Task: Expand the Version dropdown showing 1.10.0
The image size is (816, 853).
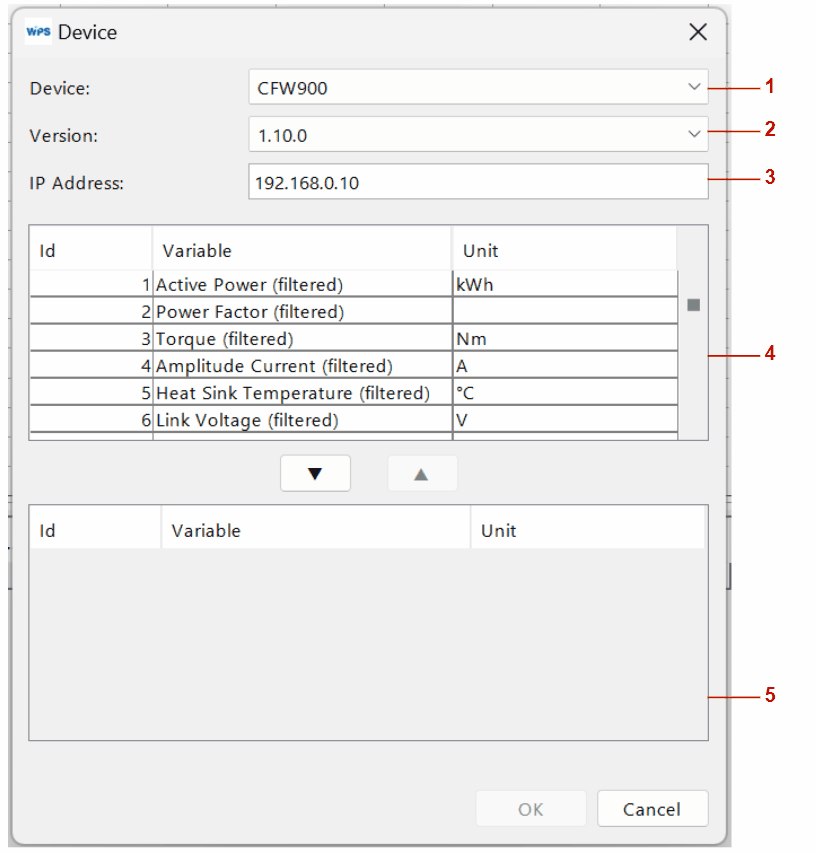Action: point(477,134)
